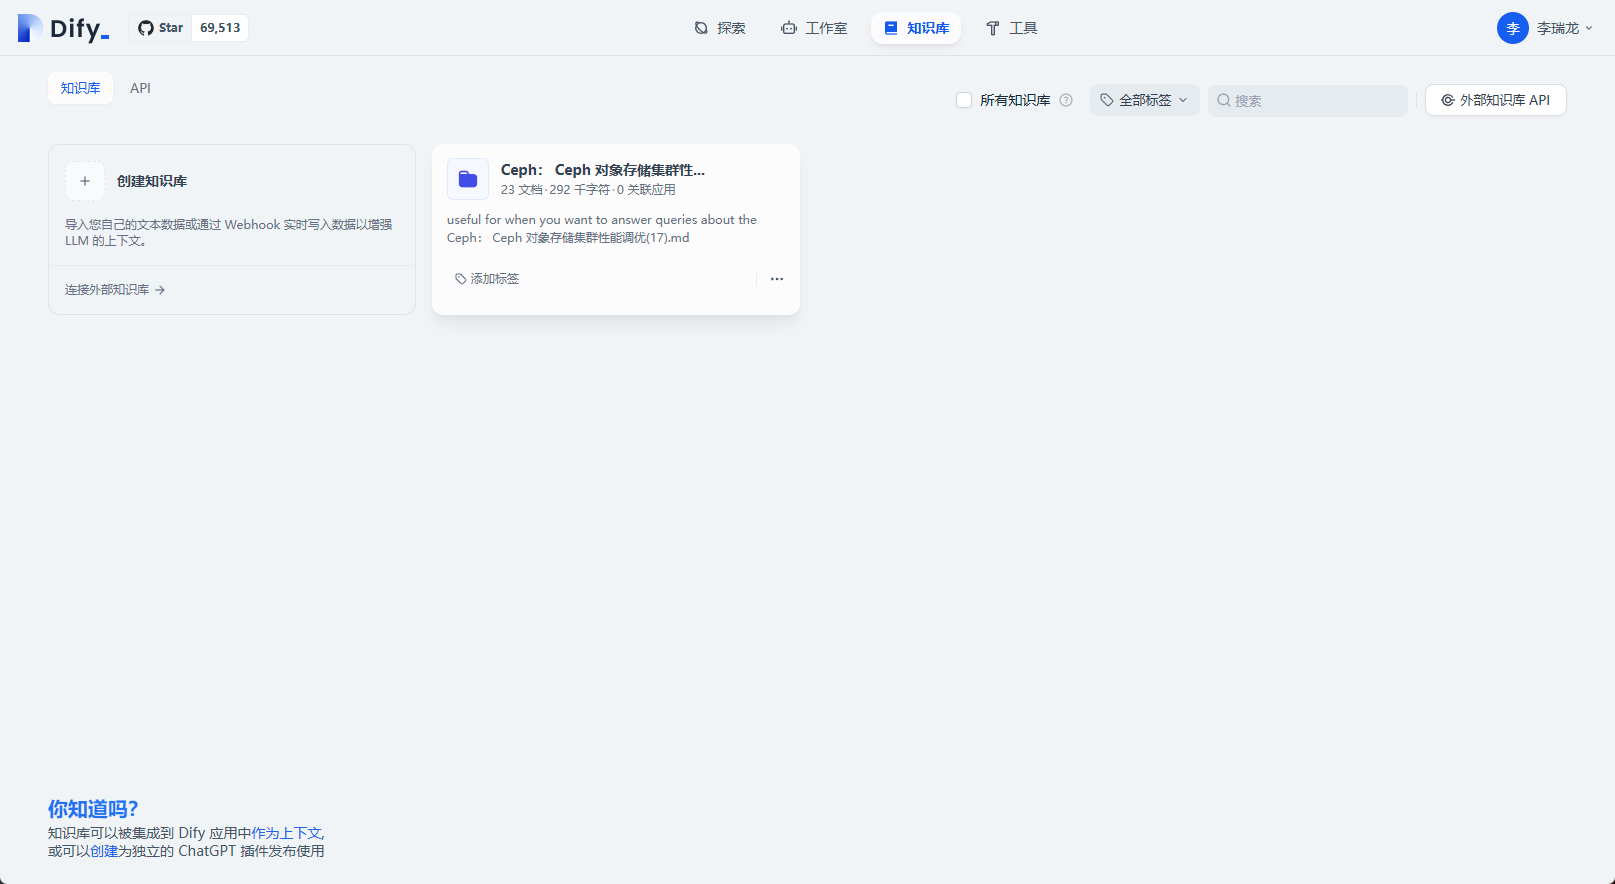Viewport: 1615px width, 884px height.
Task: Click the Dify logo
Action: click(x=63, y=28)
